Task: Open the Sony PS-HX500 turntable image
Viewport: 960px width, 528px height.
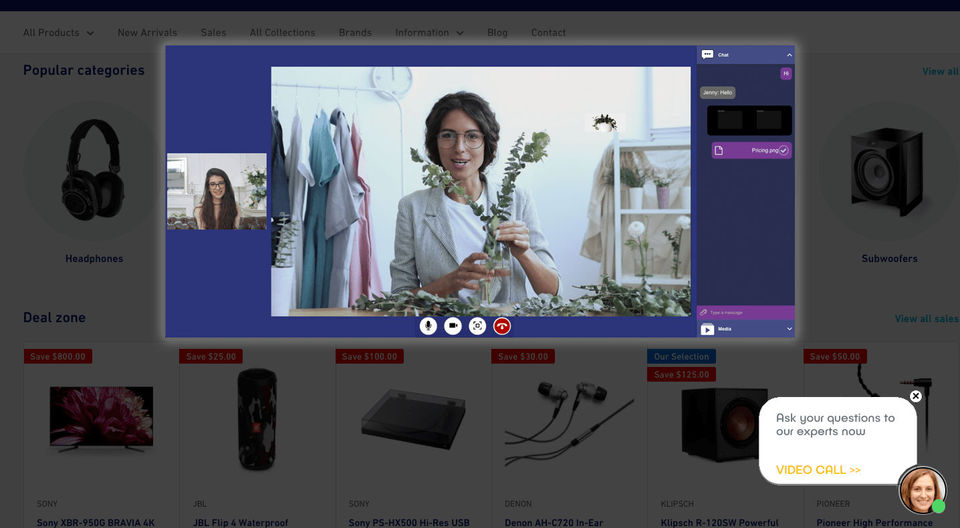Action: 413,420
